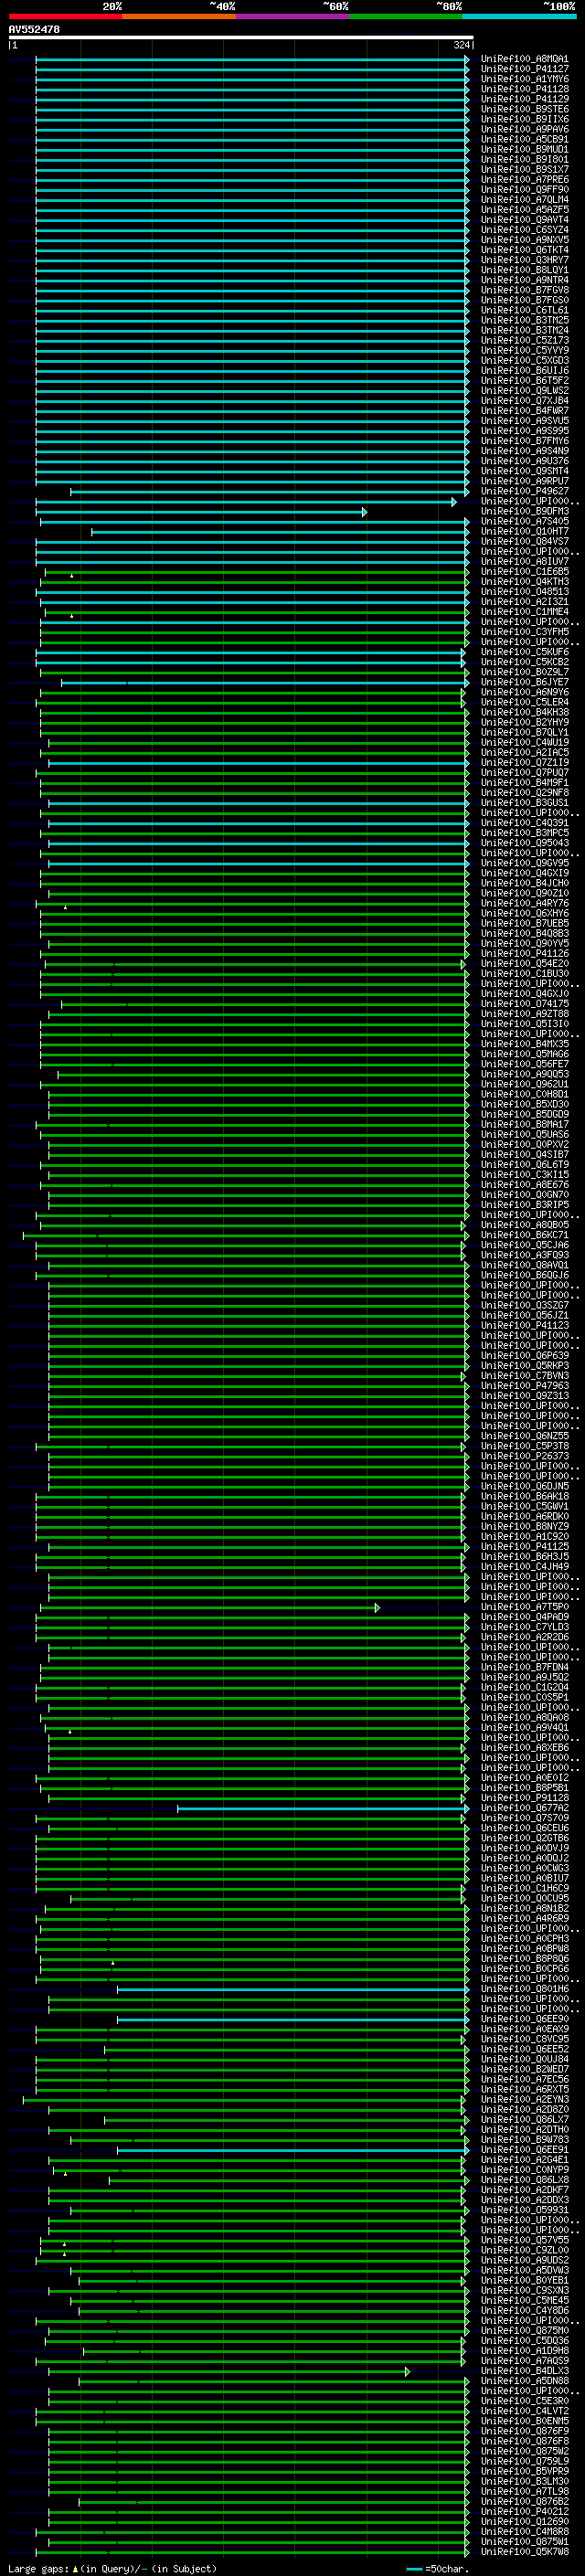
Task: Select hit label UniRef100_Q9LWS2
Action: (x=524, y=391)
